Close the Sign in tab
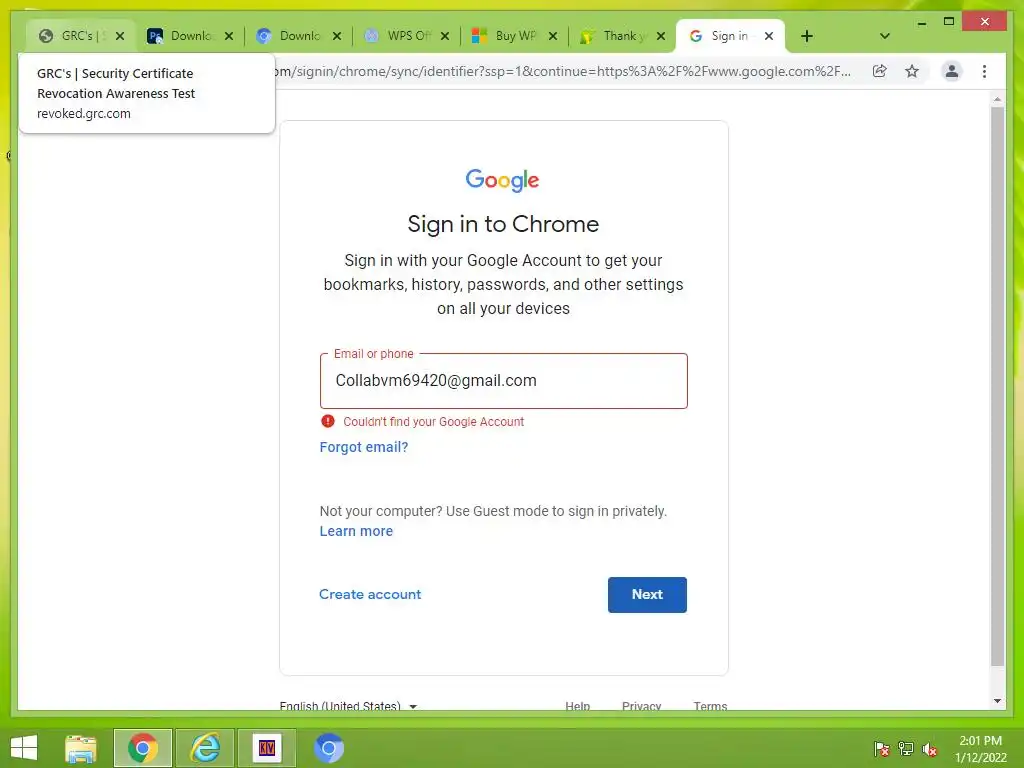1024x768 pixels. tap(769, 37)
